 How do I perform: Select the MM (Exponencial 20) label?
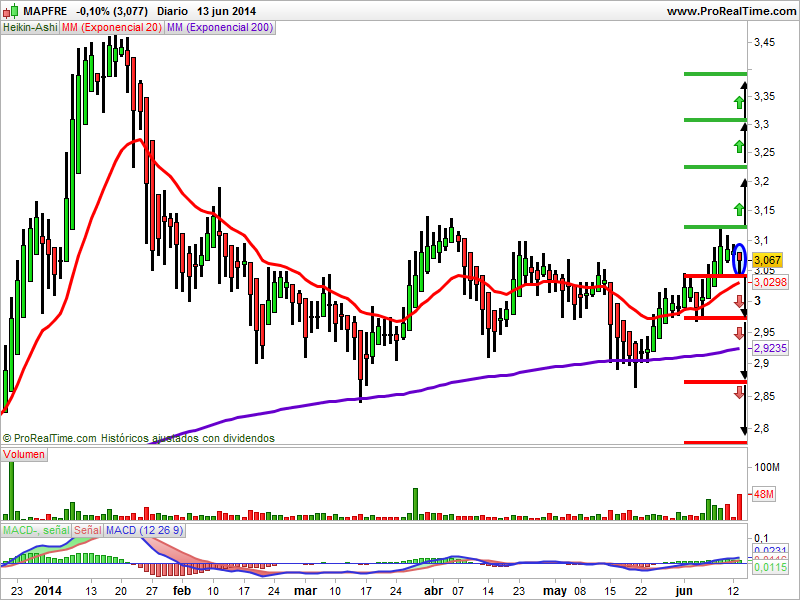click(x=112, y=28)
